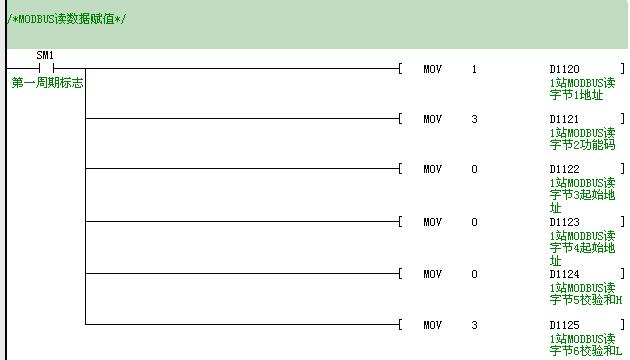630x360 pixels.
Task: Select source value 3 for D1125
Action: 474,325
